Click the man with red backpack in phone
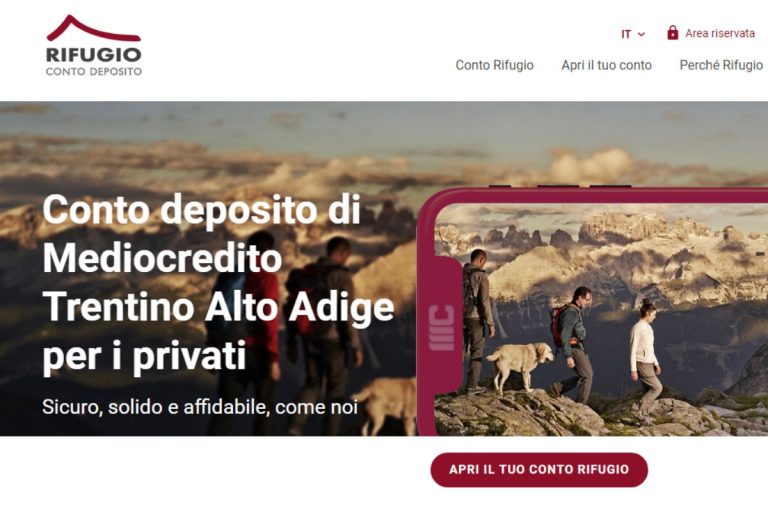This screenshot has width=768, height=512. (572, 341)
